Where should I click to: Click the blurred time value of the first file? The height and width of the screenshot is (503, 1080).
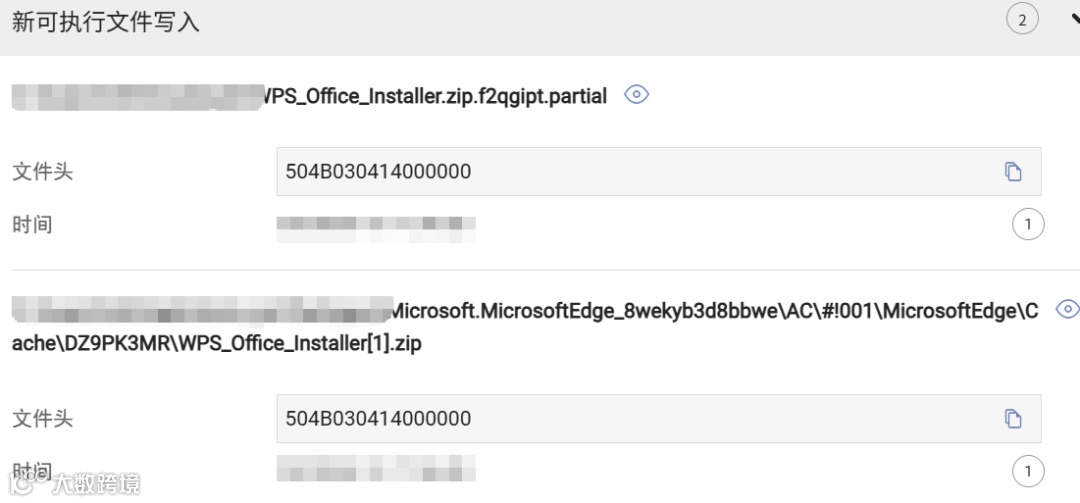pos(375,225)
